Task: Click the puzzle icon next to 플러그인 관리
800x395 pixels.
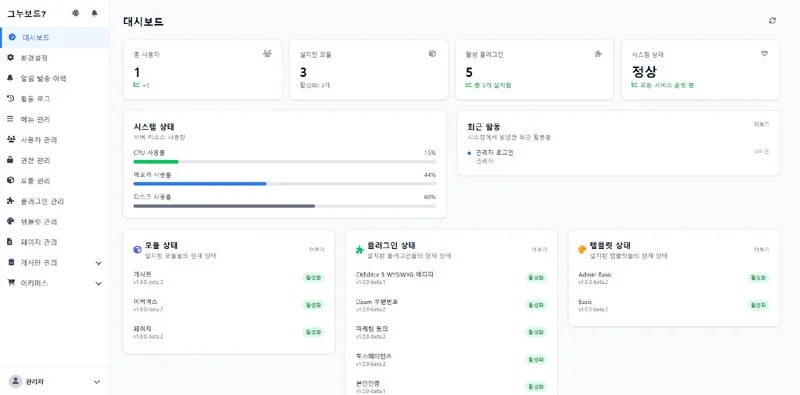Action: click(x=10, y=201)
